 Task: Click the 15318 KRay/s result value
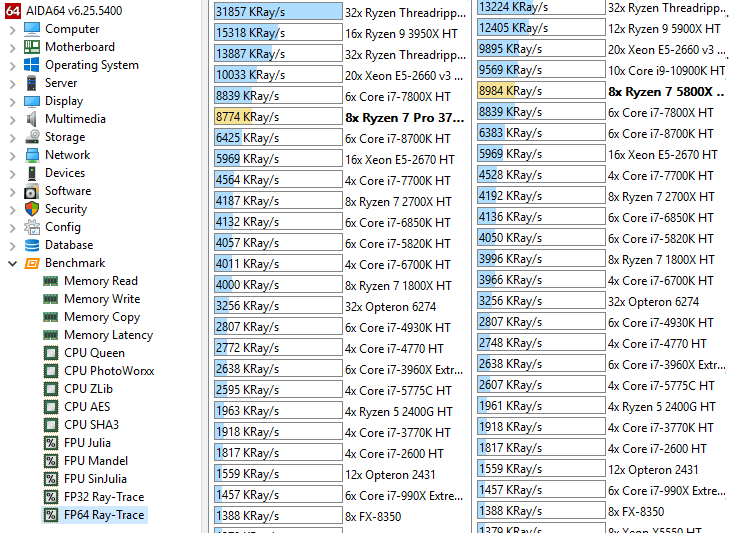[x=250, y=33]
